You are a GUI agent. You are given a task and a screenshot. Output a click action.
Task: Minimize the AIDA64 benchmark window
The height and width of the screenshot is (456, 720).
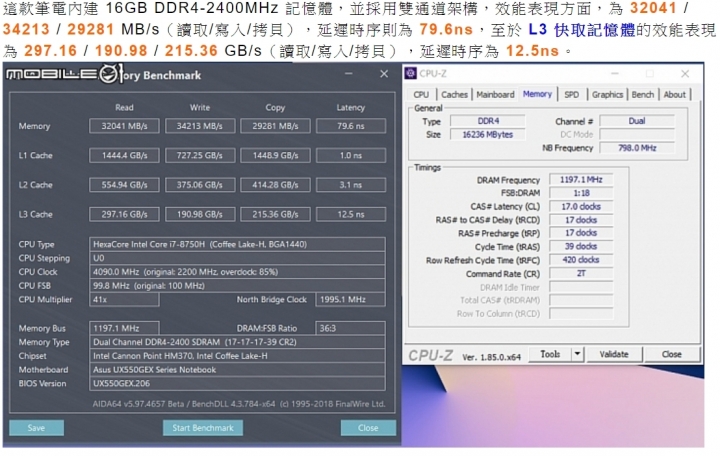coord(349,74)
